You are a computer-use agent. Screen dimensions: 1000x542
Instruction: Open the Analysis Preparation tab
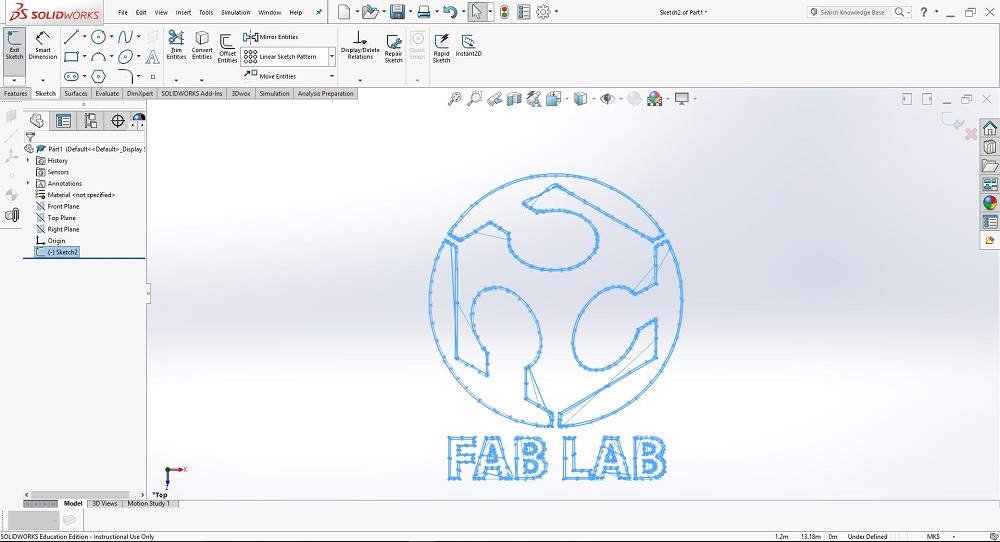[325, 94]
